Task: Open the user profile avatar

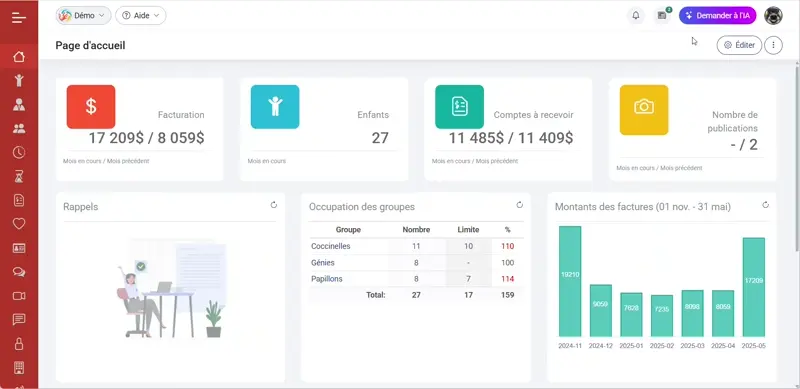Action: pos(773,15)
